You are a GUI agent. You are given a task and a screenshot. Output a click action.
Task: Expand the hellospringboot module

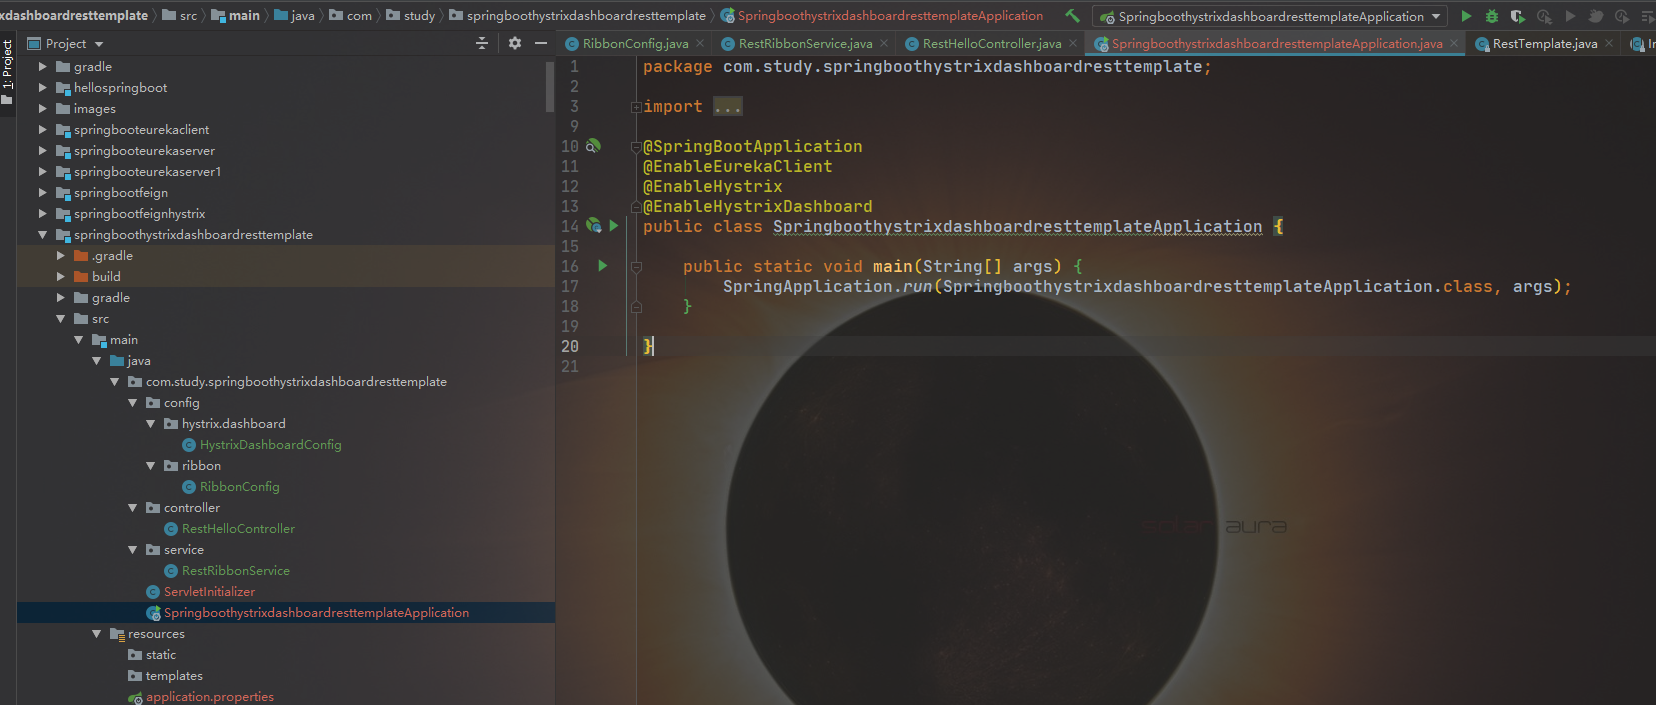click(x=42, y=88)
